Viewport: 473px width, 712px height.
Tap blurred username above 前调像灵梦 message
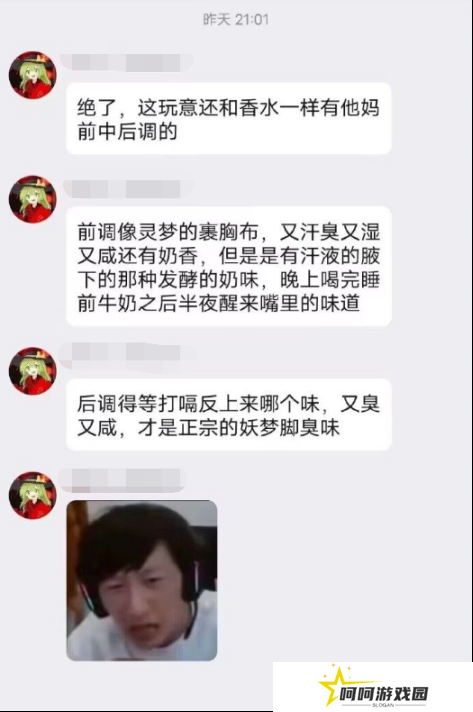[x=126, y=189]
